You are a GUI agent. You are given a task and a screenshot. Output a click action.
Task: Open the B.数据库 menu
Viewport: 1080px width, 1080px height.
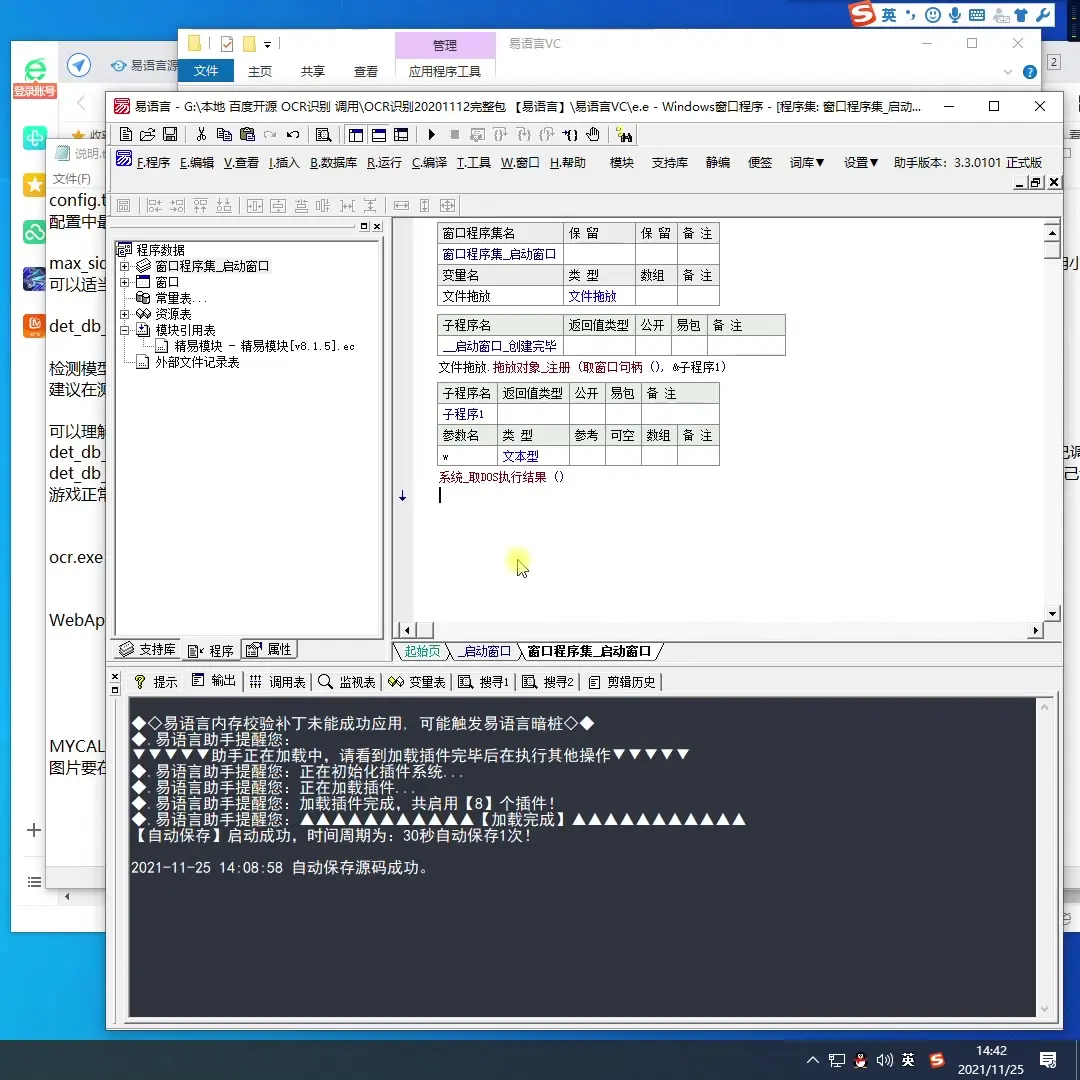coord(333,163)
